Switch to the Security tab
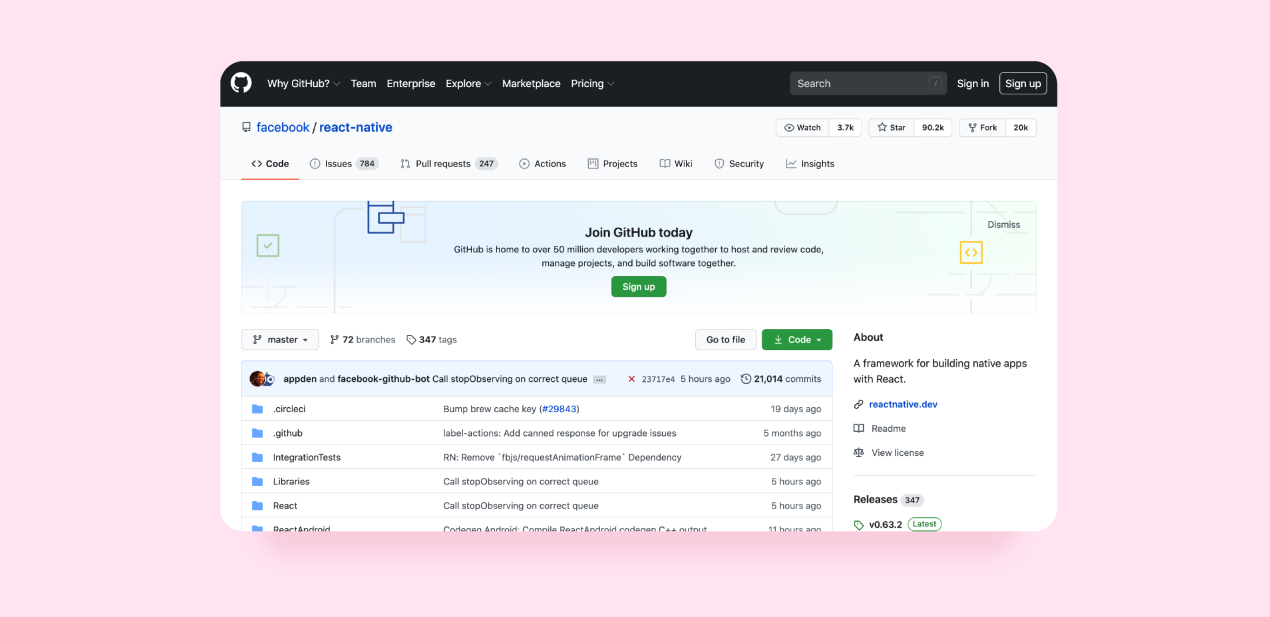This screenshot has width=1270, height=617. pyautogui.click(x=739, y=164)
